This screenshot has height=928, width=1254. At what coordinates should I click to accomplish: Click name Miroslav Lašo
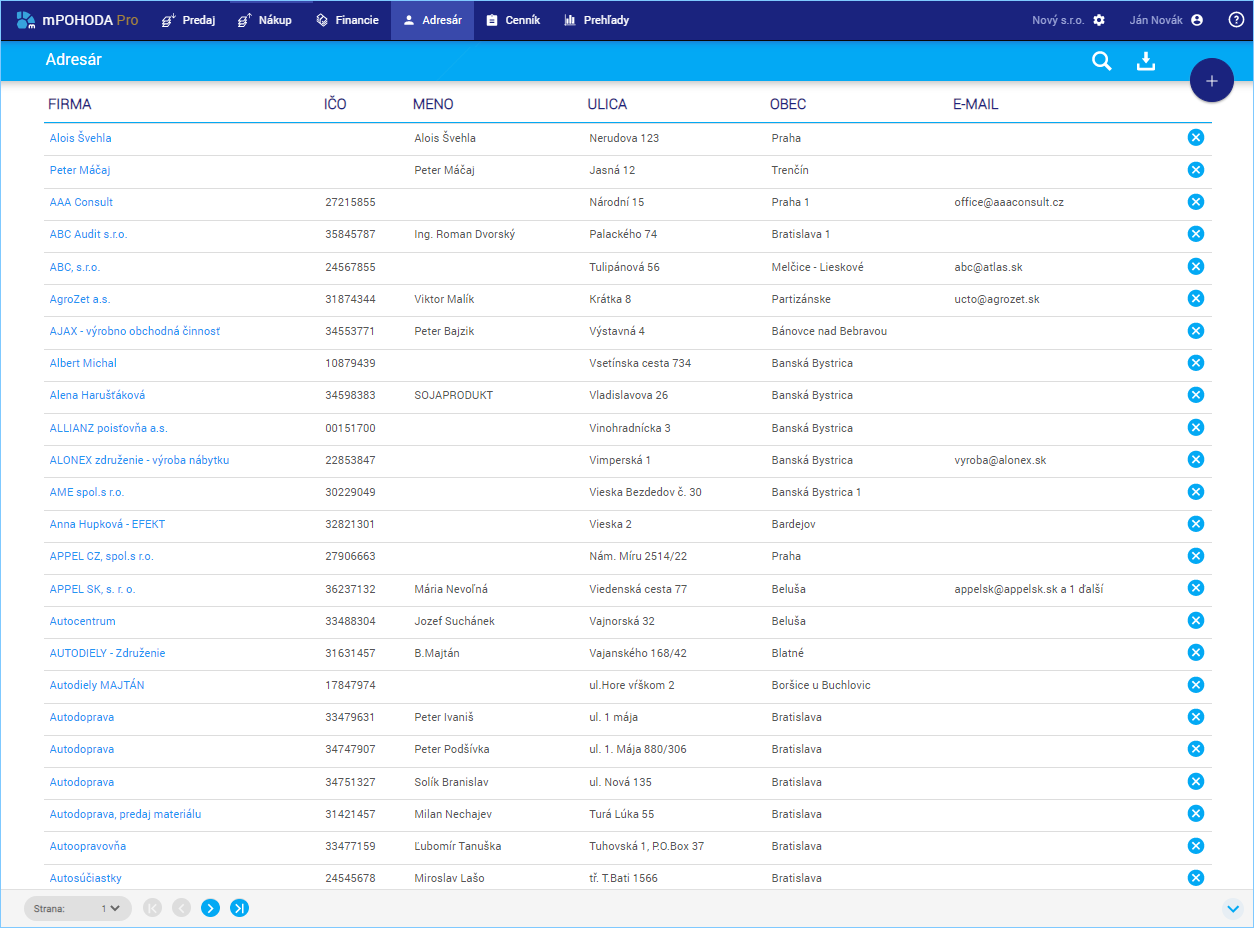tap(450, 878)
